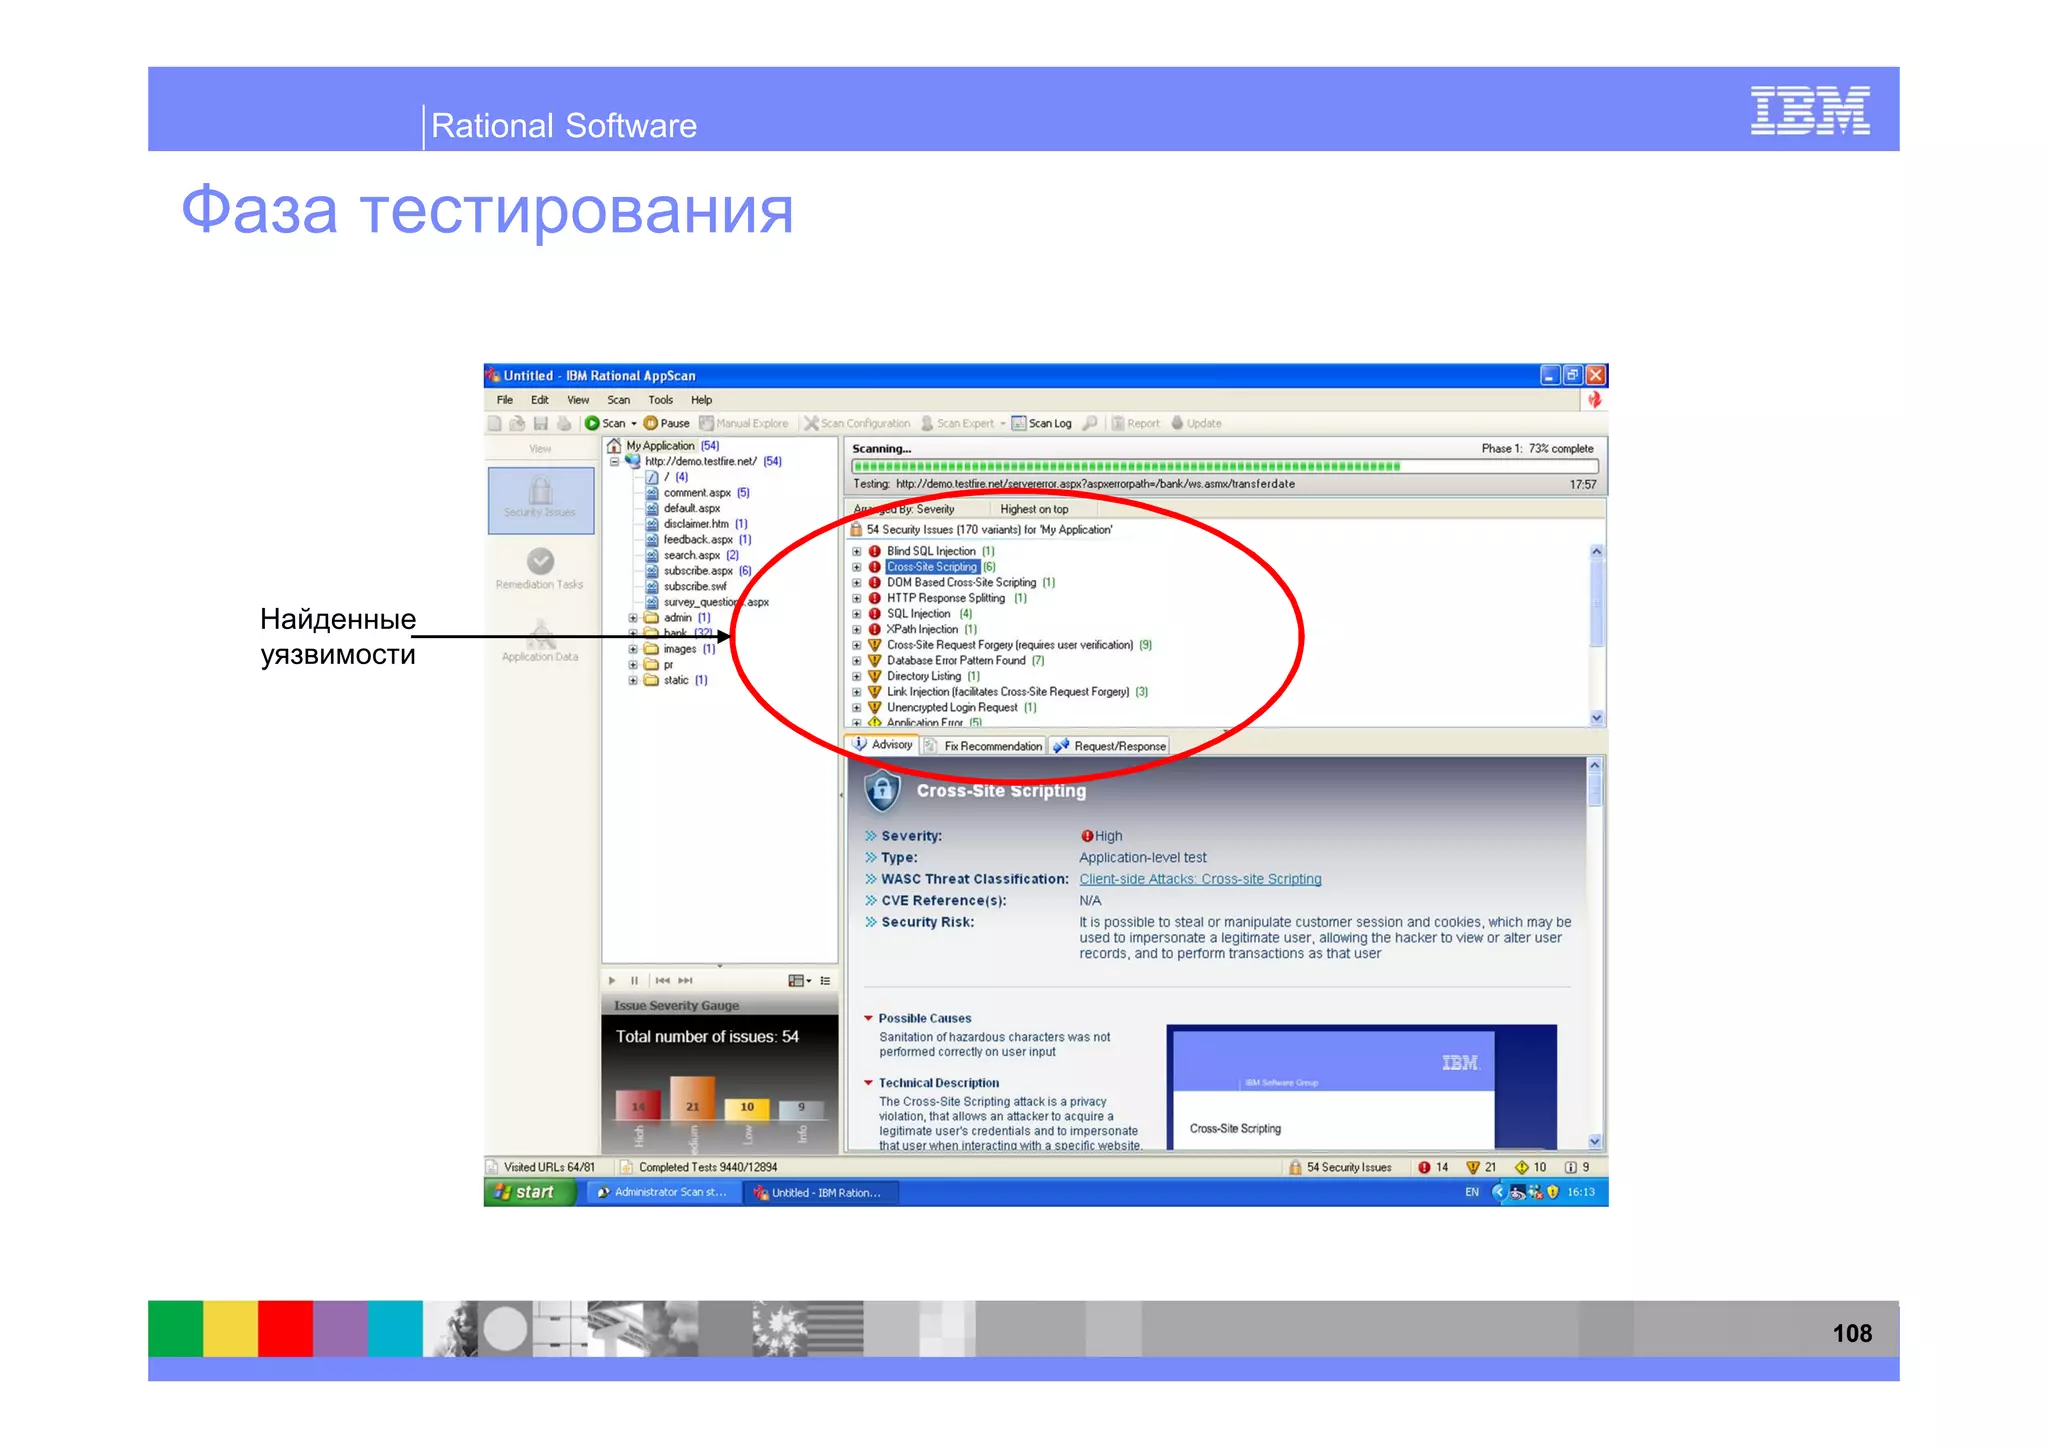Expand the Blind SQL Injection issue
Image resolution: width=2048 pixels, height=1448 pixels.
pyautogui.click(x=857, y=551)
